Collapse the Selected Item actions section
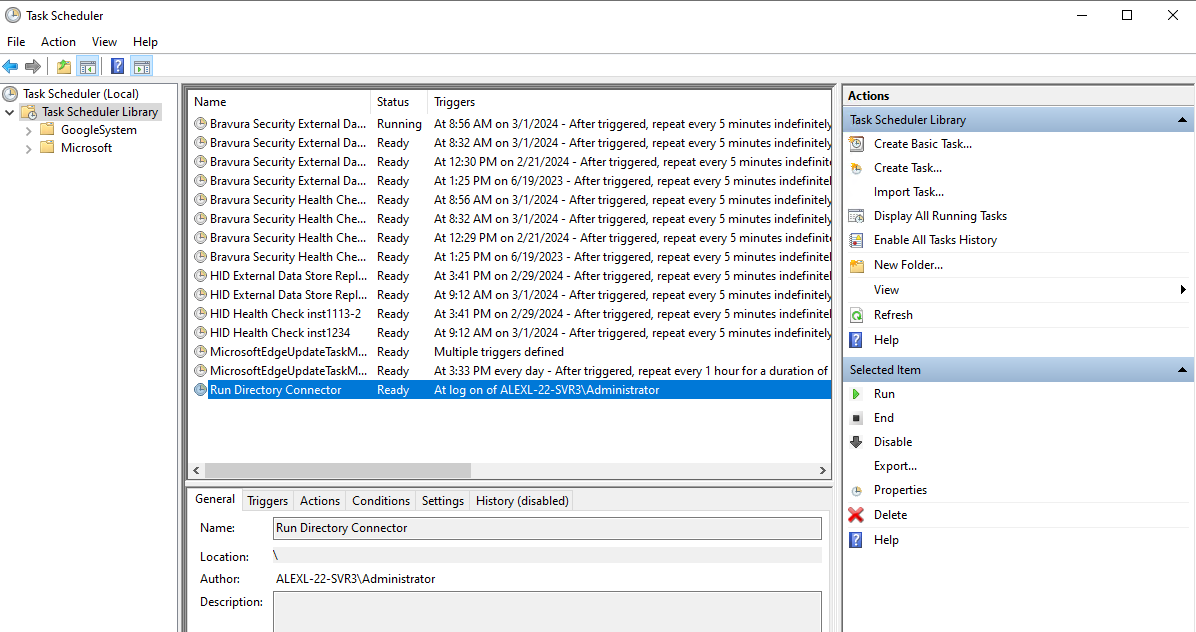The image size is (1196, 632). (x=1181, y=369)
